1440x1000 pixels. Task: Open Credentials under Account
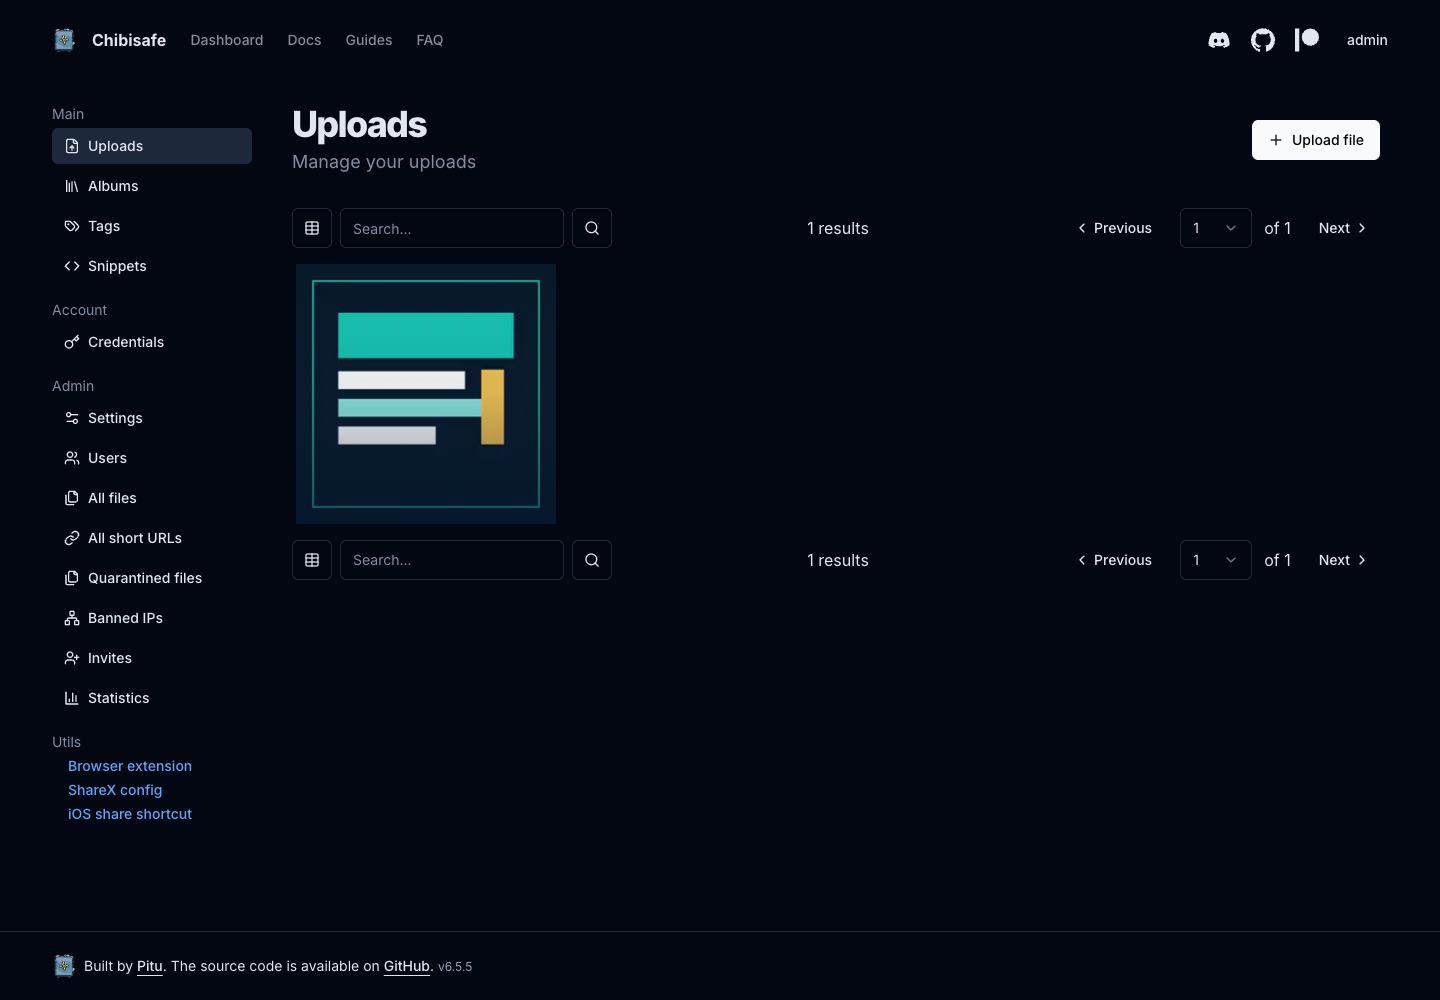coord(152,342)
